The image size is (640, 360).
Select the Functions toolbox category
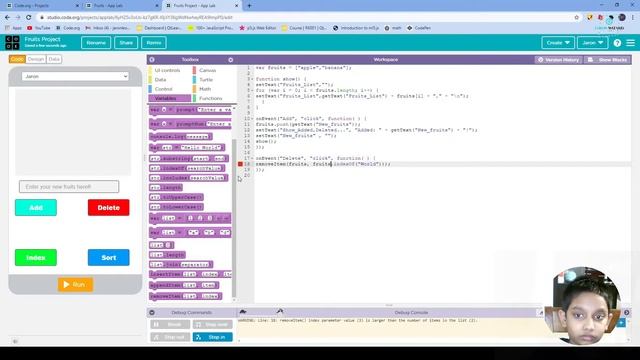click(211, 98)
